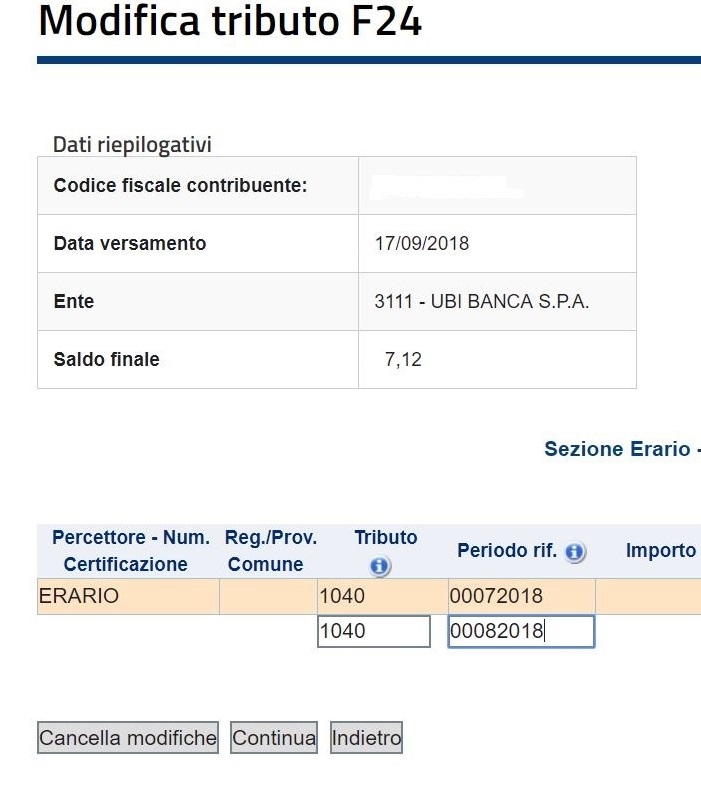Click the 3111 - UBI BANCA S.P.A. value
701x812 pixels.
click(482, 301)
